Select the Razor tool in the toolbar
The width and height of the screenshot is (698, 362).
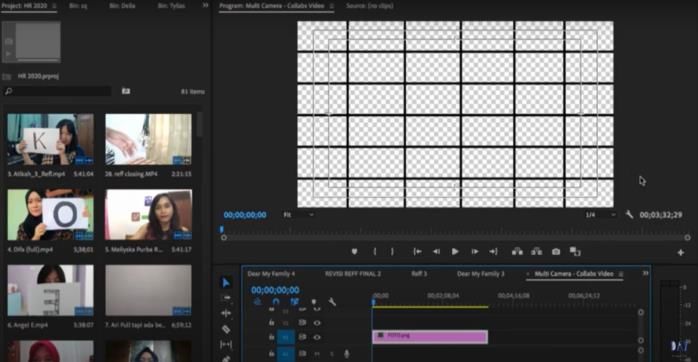coord(226,329)
